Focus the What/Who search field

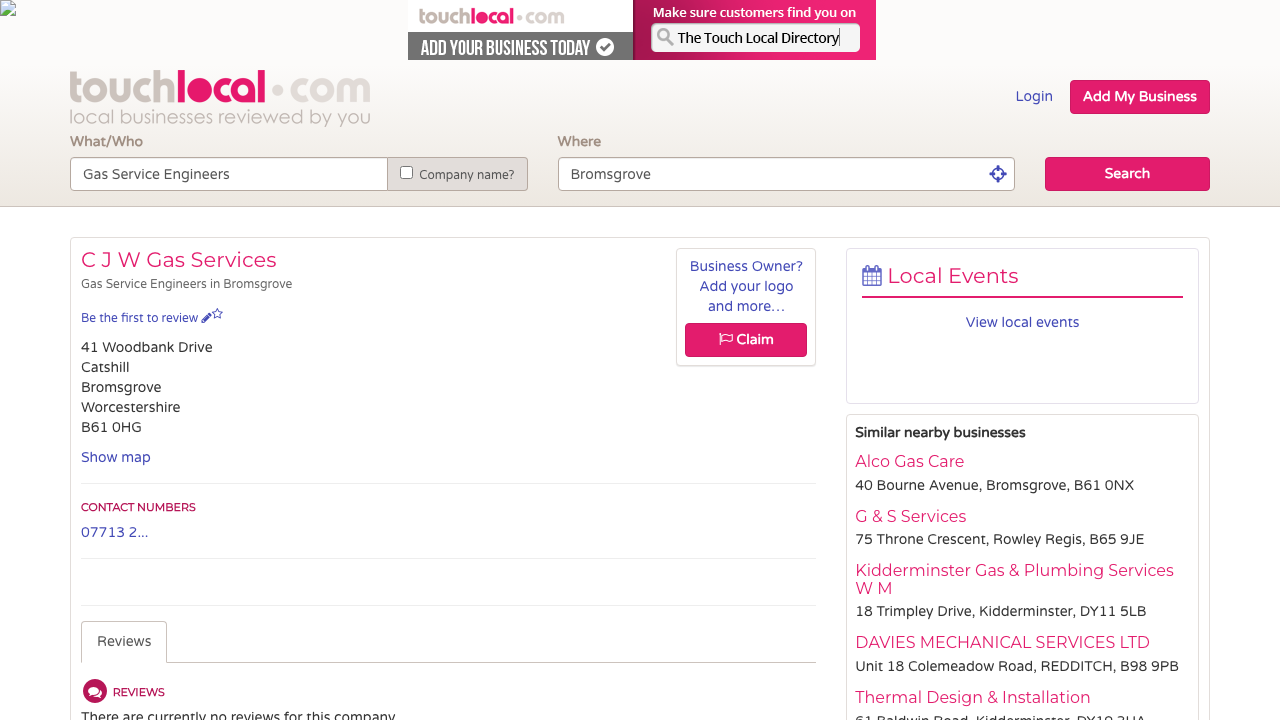[228, 174]
